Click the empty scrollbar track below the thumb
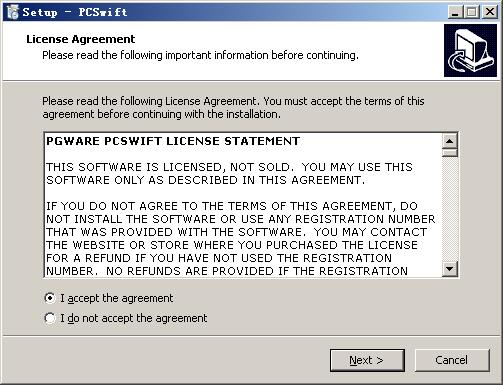 [450, 209]
